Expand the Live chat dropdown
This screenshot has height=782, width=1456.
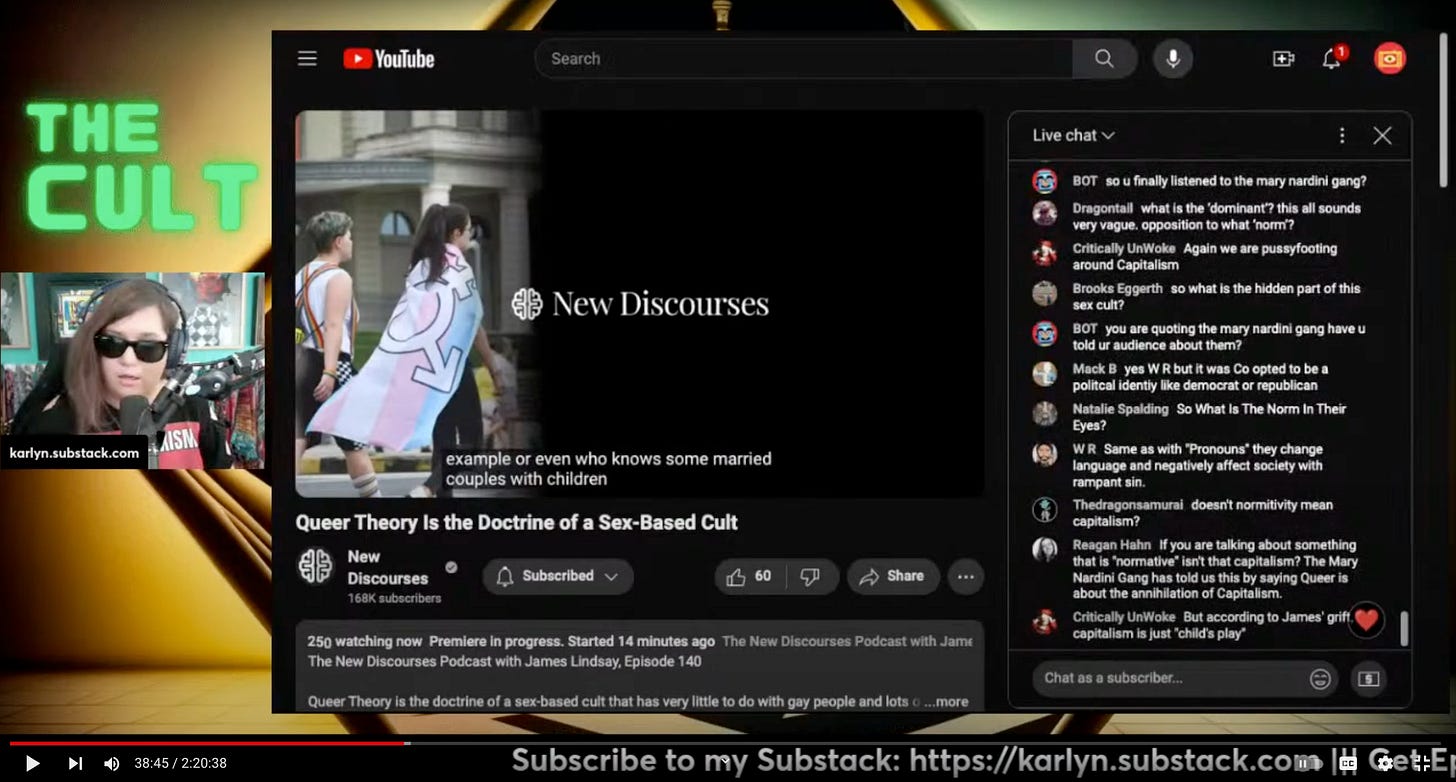[x=1074, y=135]
